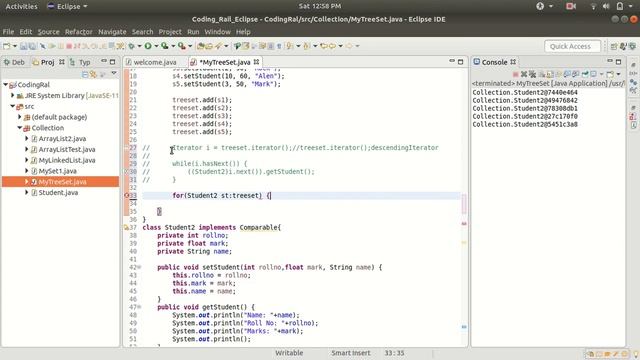Image resolution: width=640 pixels, height=360 pixels.
Task: Click the External Tools run icon
Action: 182,46
